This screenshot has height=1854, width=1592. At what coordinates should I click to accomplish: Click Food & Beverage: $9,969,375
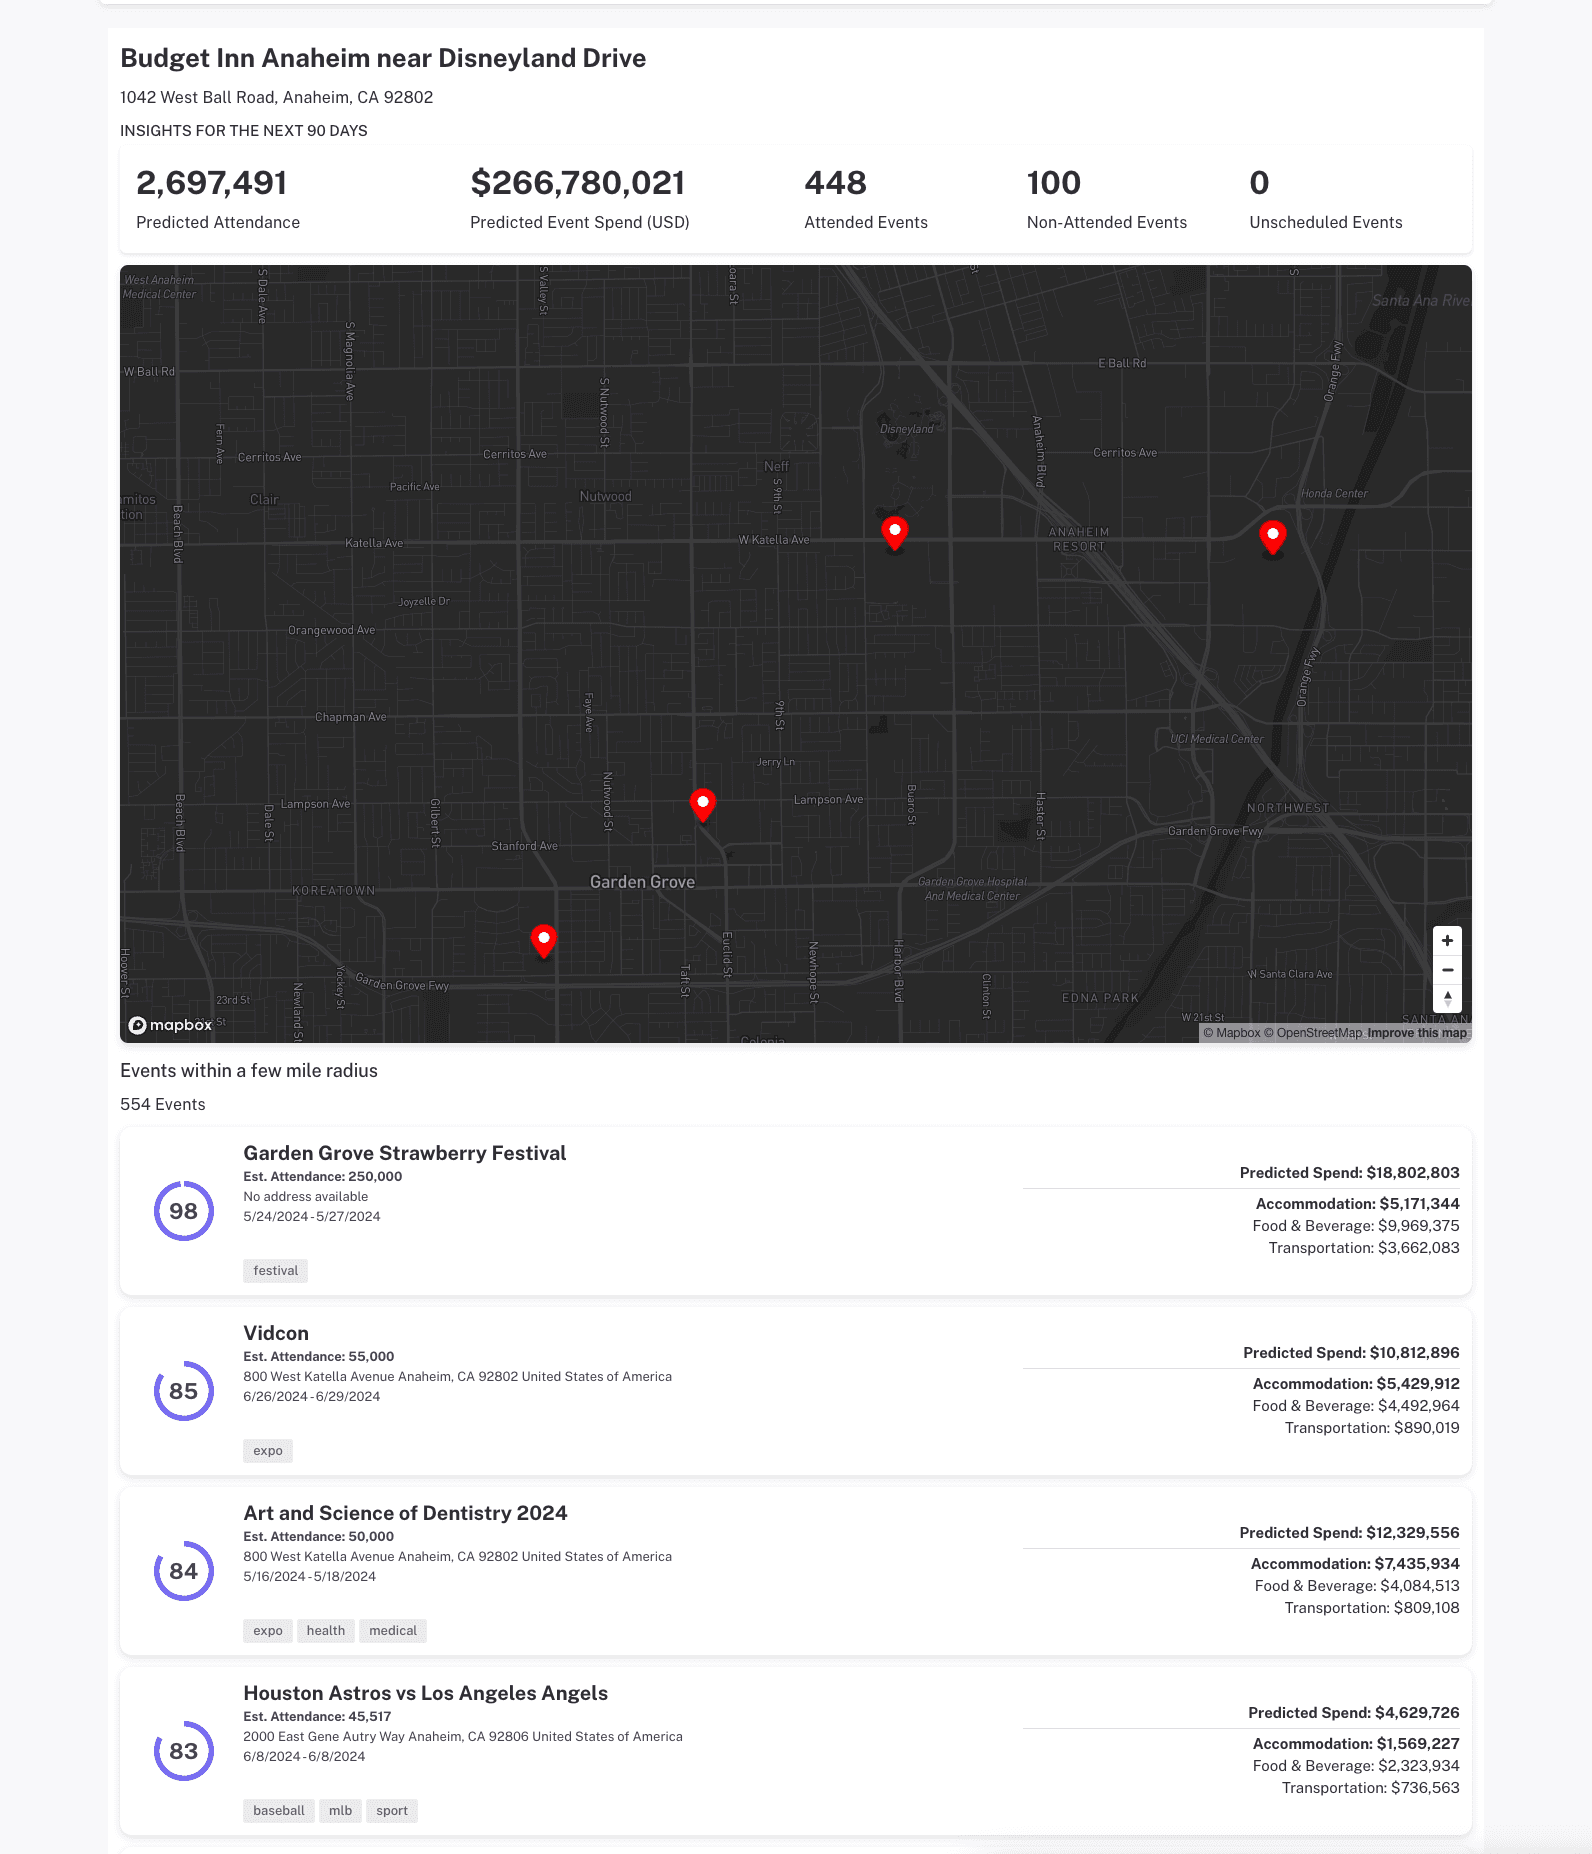point(1356,1226)
